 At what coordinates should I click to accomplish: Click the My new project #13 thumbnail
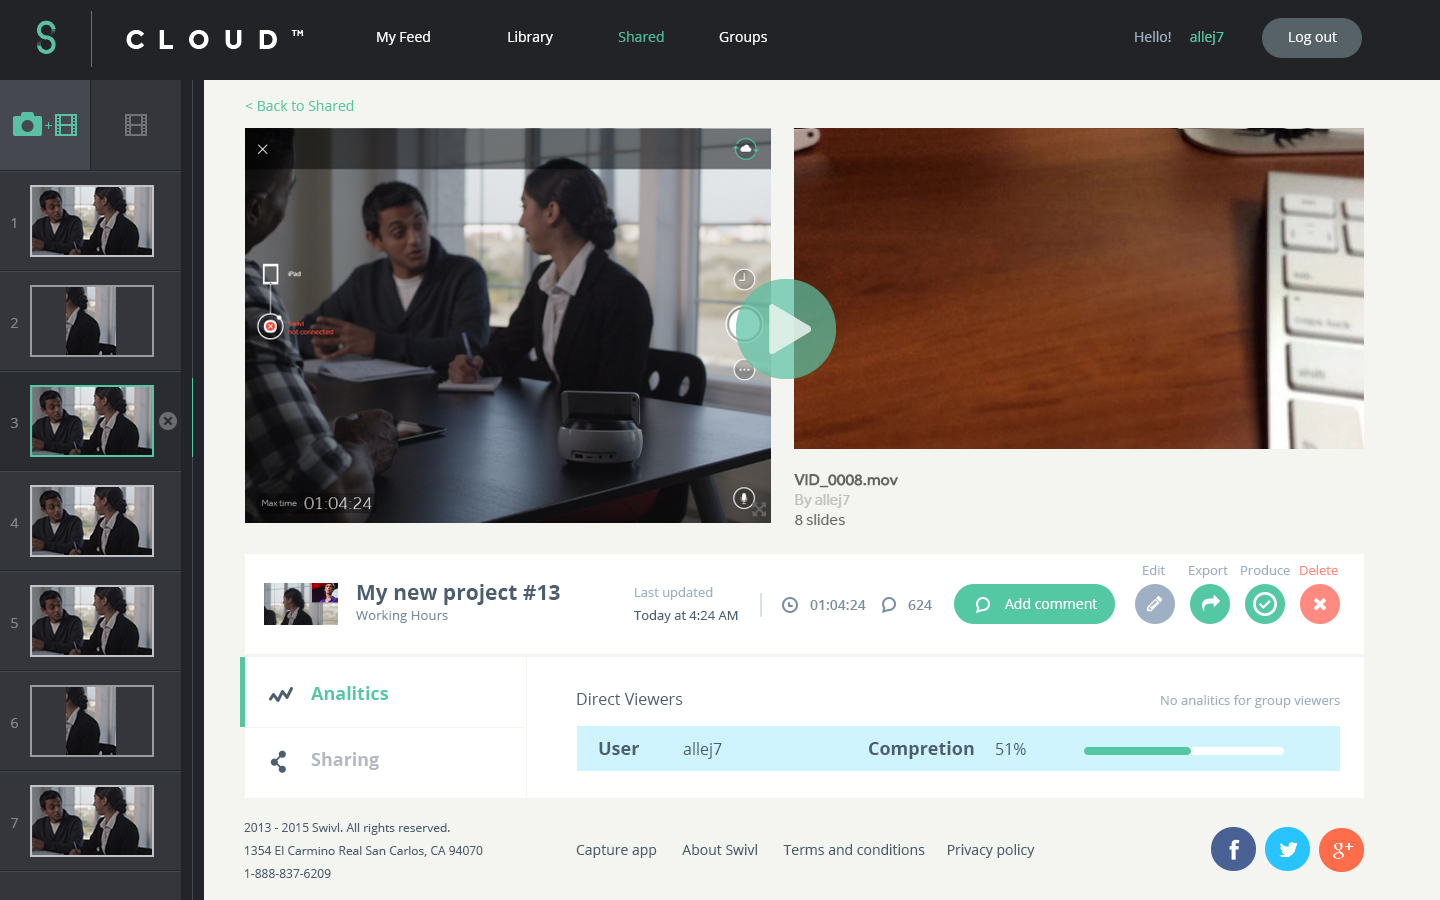point(301,604)
